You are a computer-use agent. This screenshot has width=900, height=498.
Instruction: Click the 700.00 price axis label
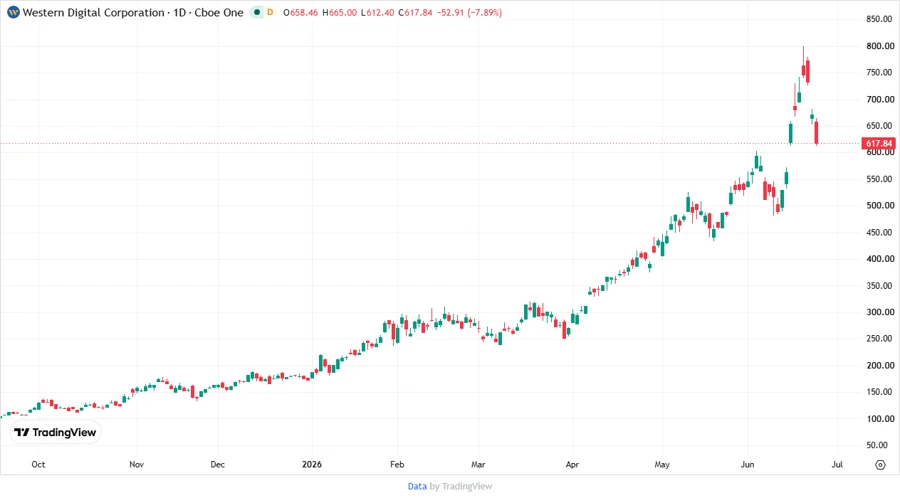[x=880, y=99]
